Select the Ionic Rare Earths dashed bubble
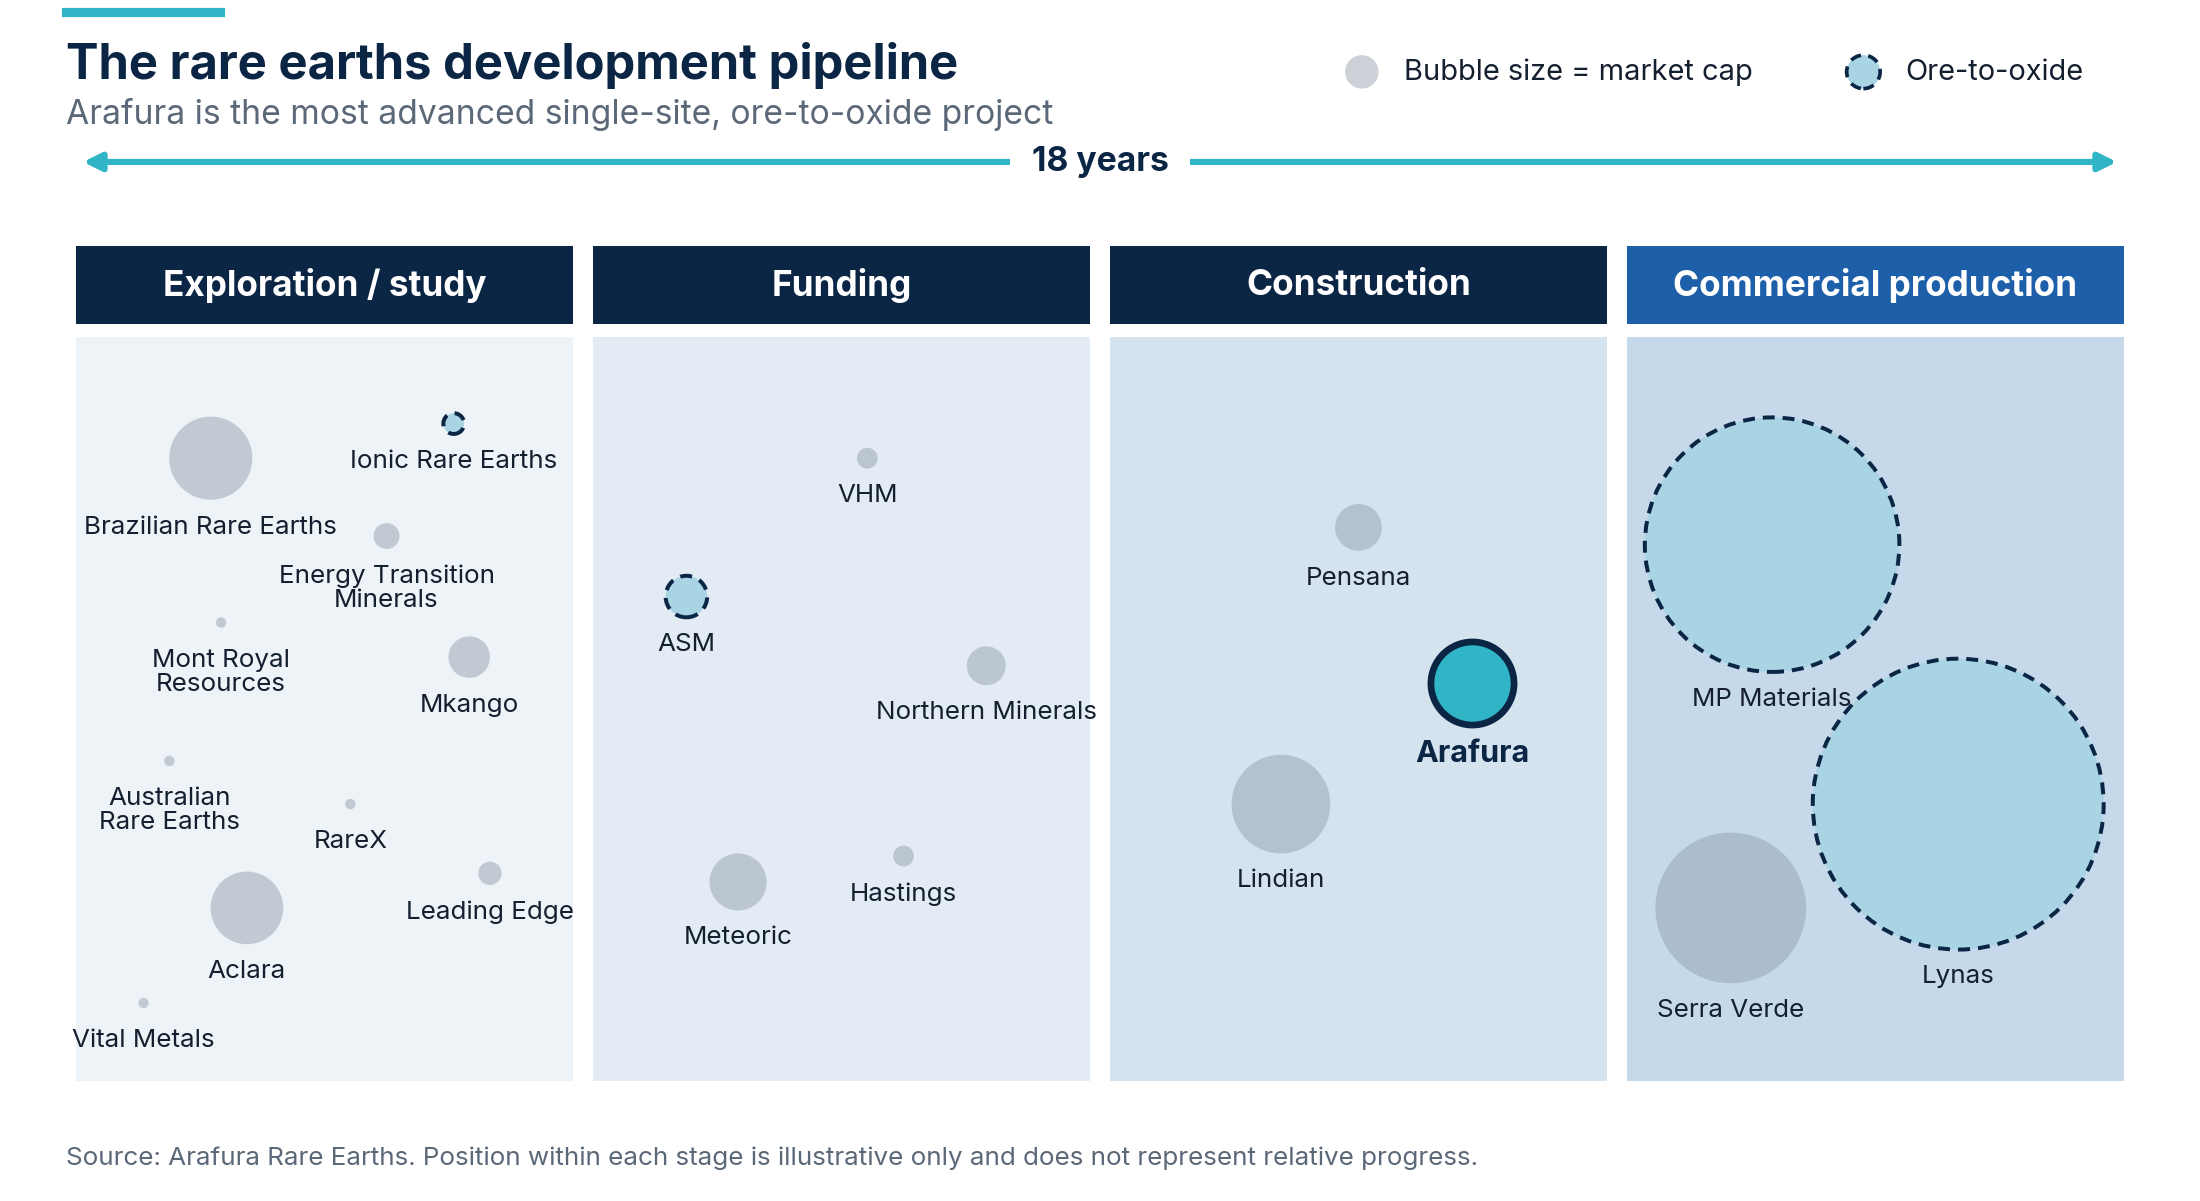 453,423
